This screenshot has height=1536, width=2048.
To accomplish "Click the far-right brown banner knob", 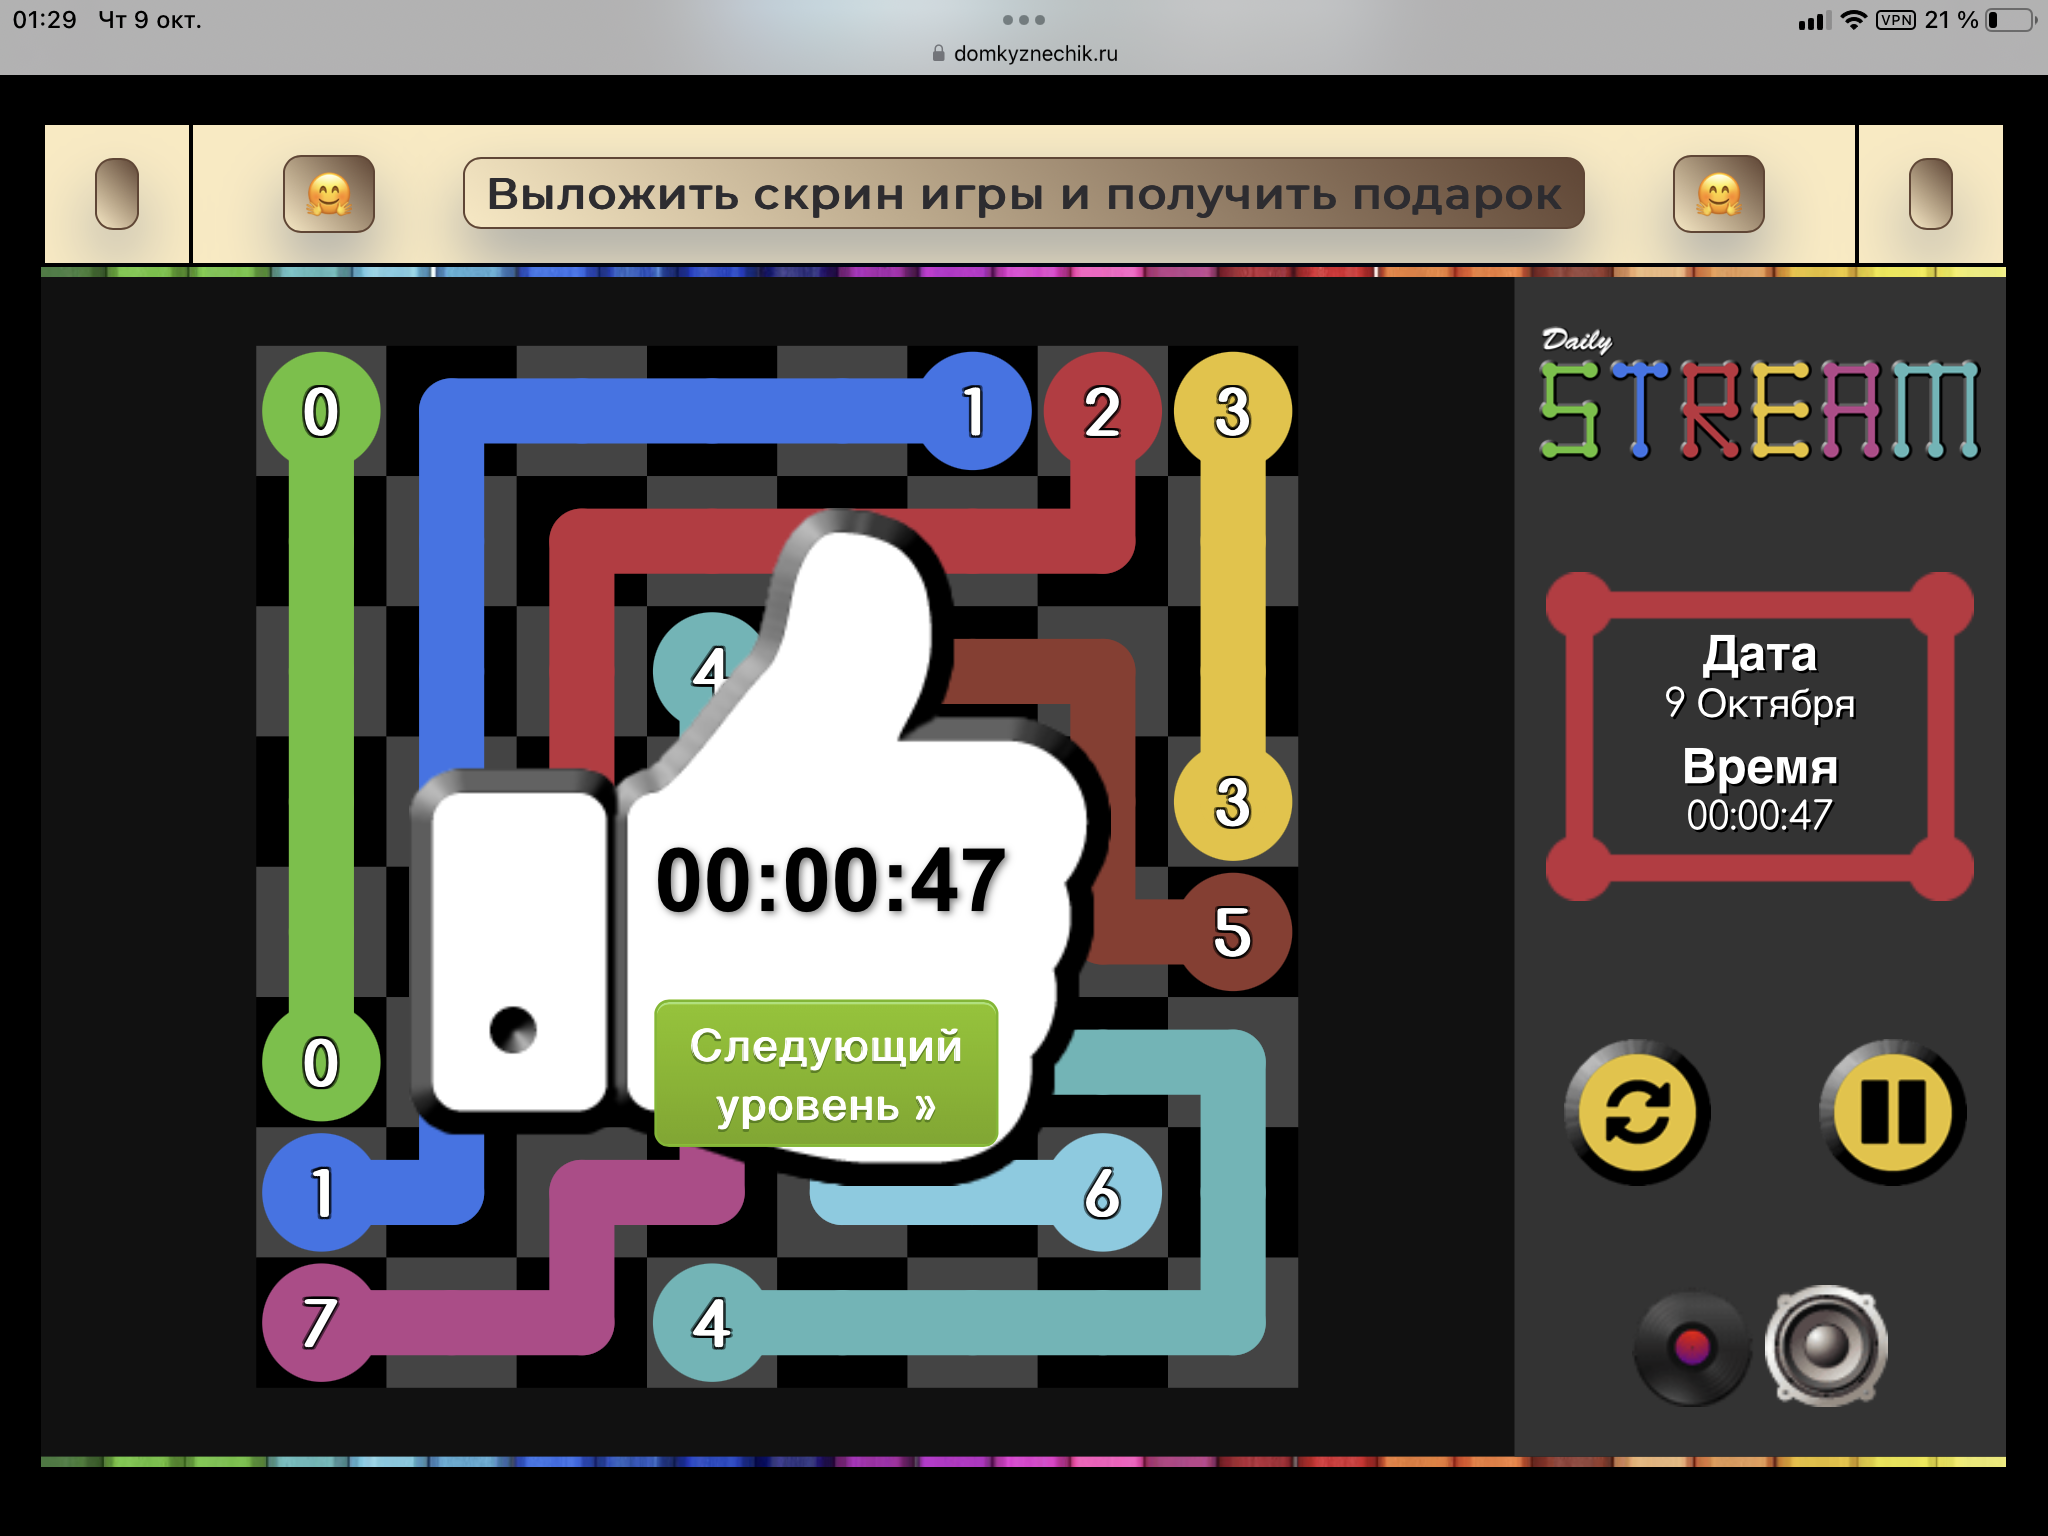I will 1930,194.
